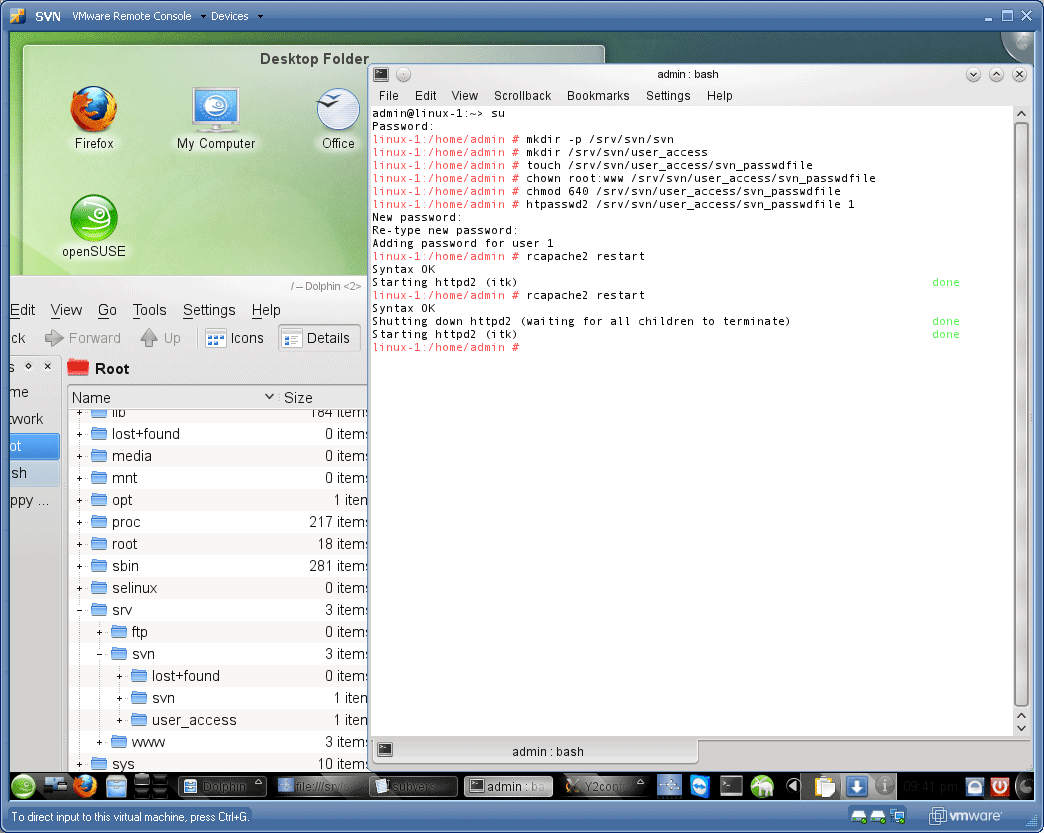Expand the sbin folder
This screenshot has width=1044, height=833.
79,566
